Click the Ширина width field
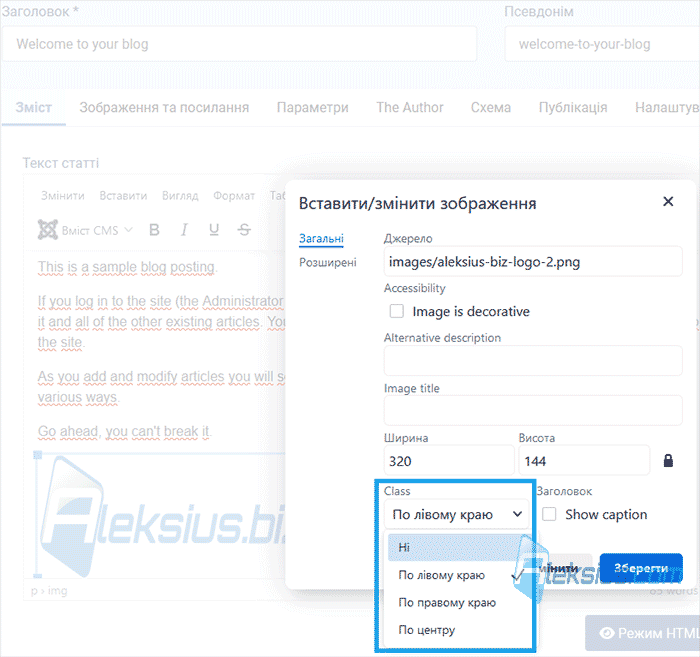 449,461
